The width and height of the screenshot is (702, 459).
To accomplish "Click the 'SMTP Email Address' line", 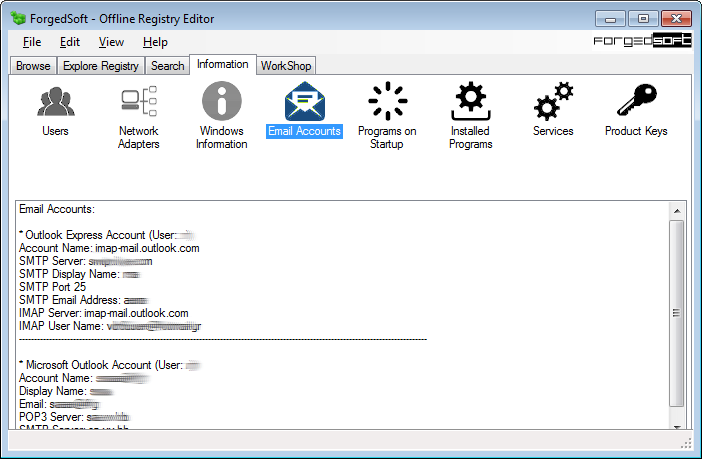I will coord(84,300).
